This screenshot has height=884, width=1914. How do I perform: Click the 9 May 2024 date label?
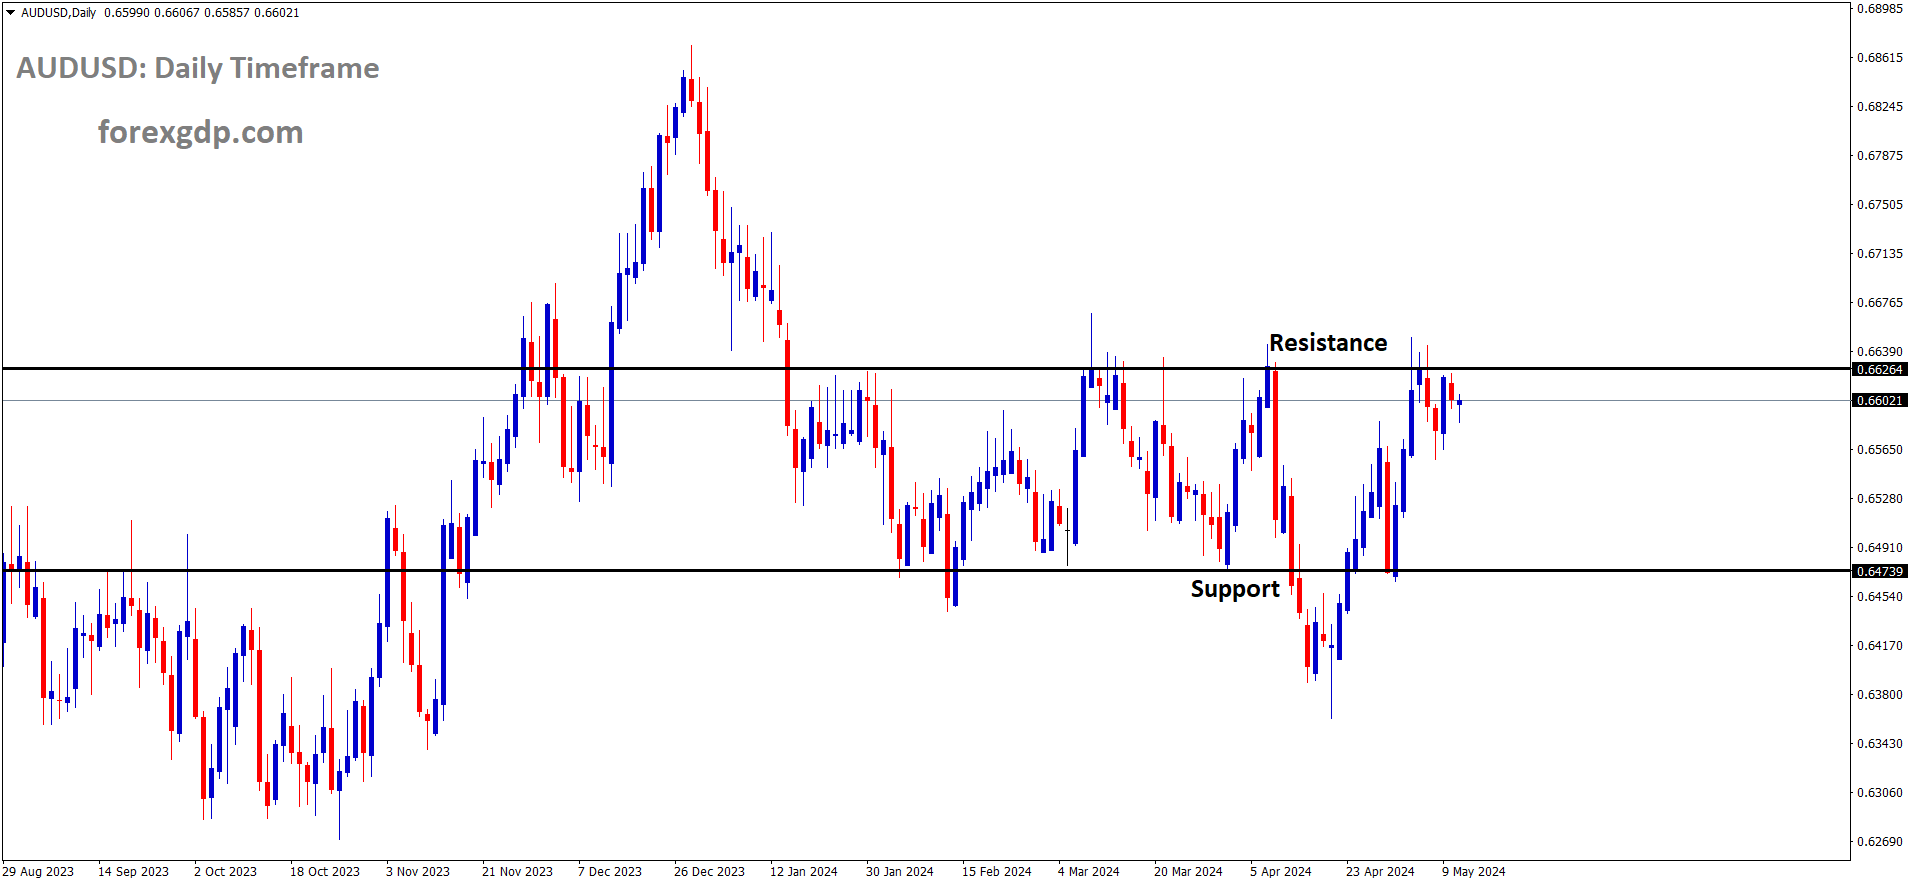1474,872
